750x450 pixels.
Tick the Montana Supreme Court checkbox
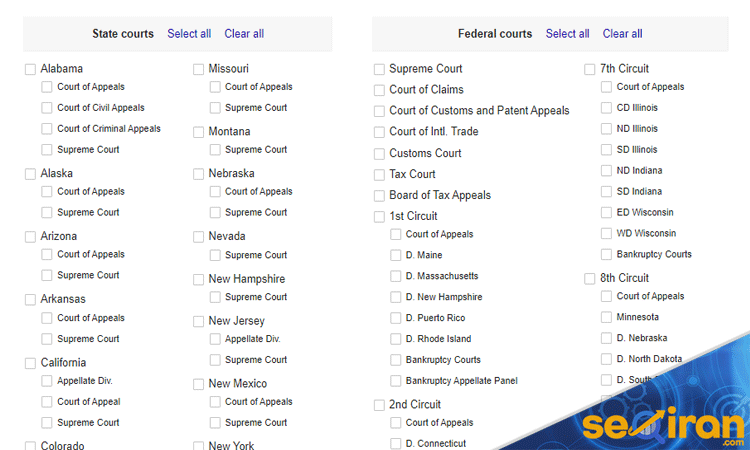click(x=215, y=150)
